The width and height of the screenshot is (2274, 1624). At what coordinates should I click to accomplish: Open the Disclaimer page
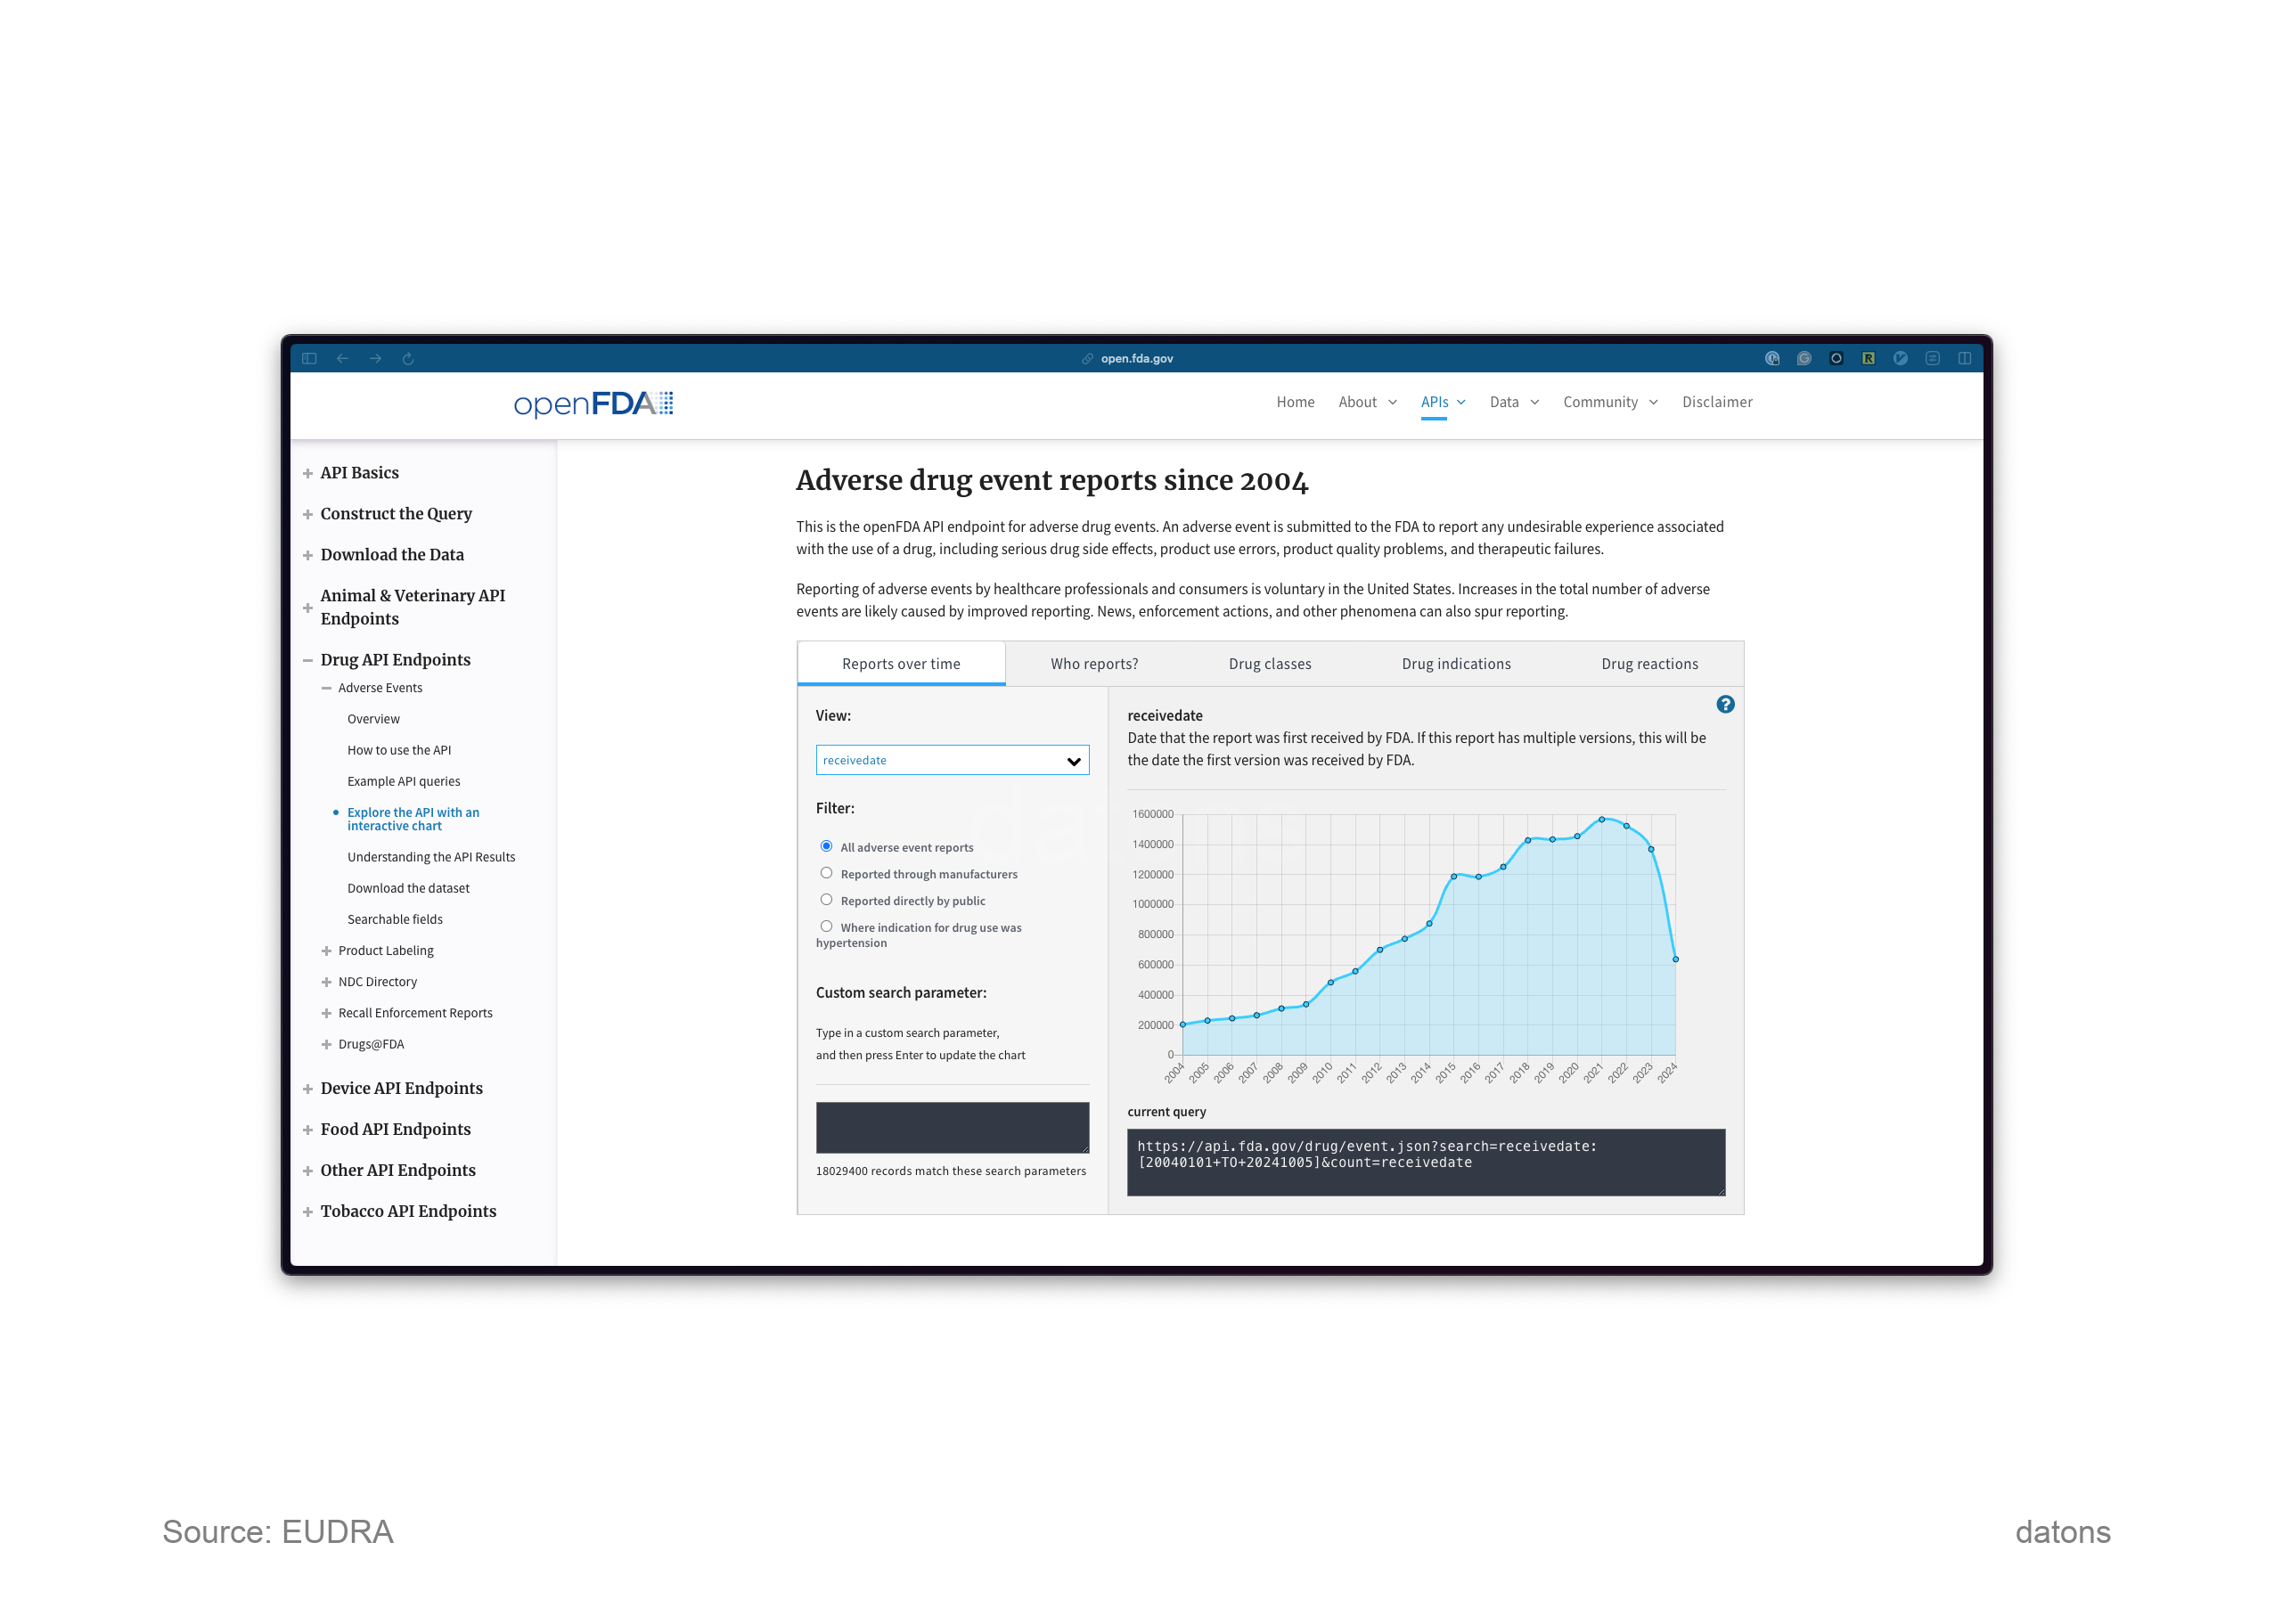tap(1717, 402)
